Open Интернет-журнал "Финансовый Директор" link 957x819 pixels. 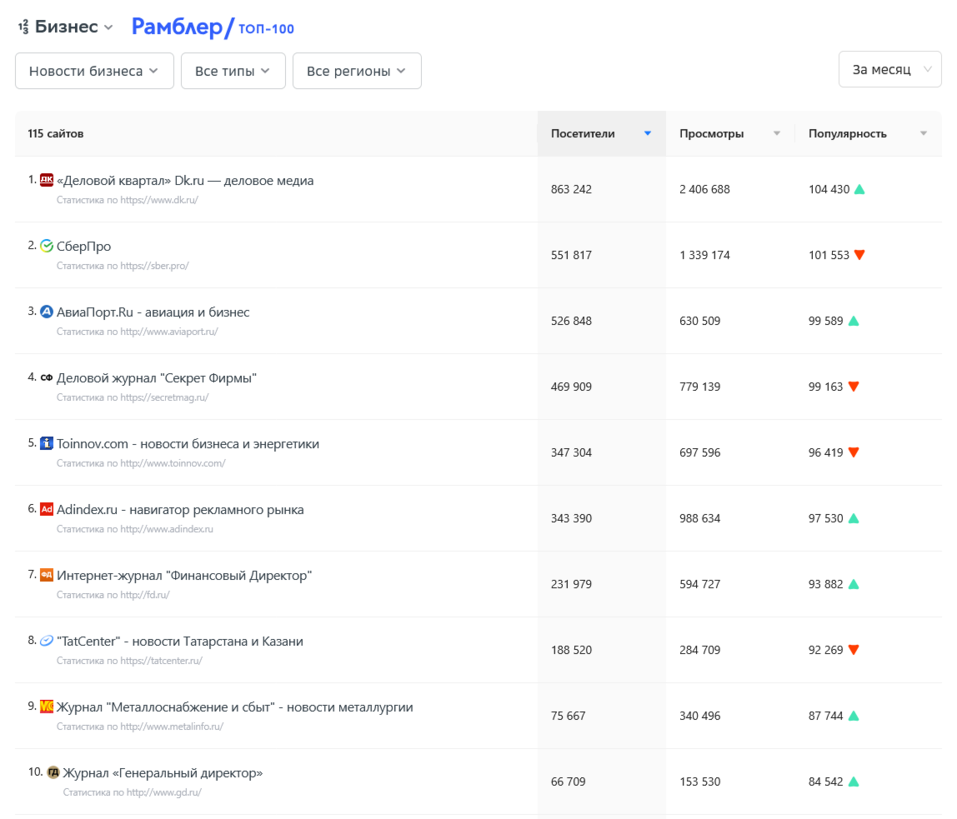point(184,576)
